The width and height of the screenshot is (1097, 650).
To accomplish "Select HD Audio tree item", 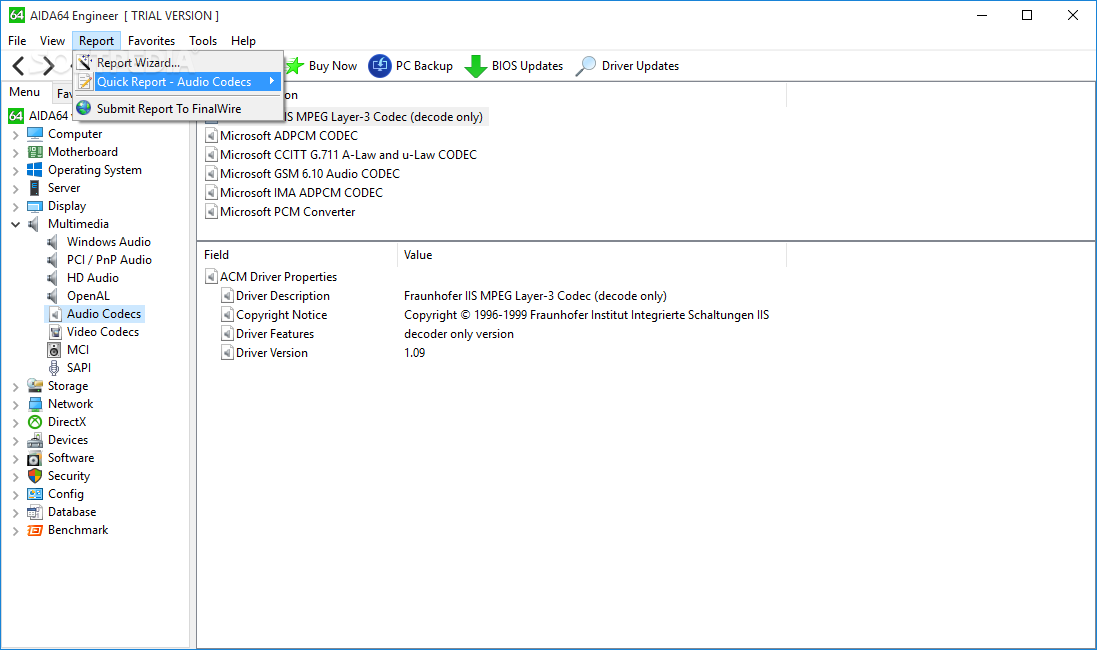I will click(92, 278).
